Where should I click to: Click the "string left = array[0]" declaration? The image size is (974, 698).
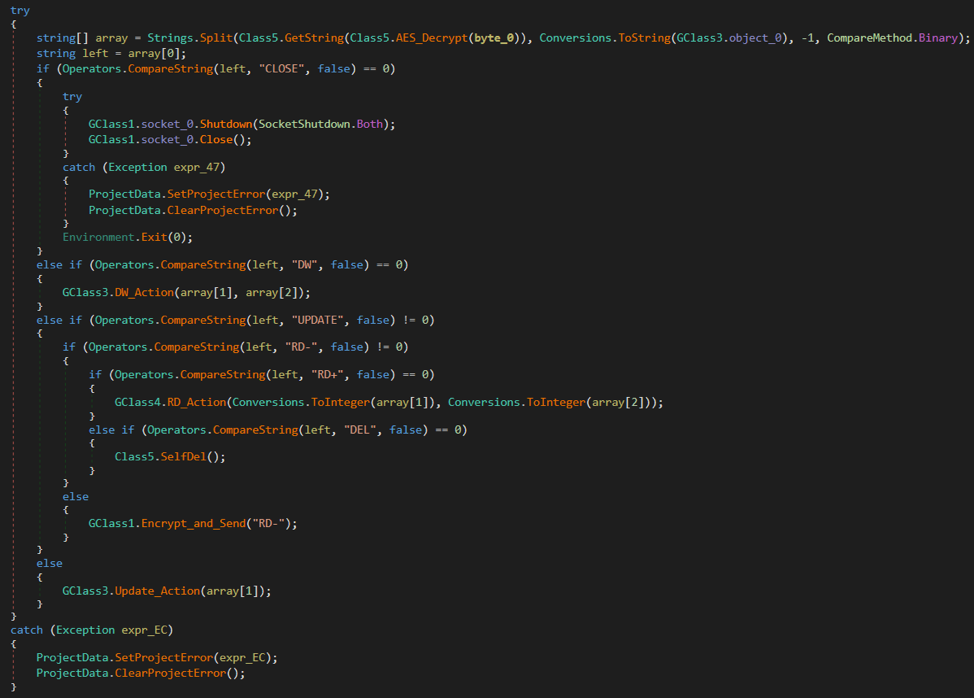(x=111, y=53)
